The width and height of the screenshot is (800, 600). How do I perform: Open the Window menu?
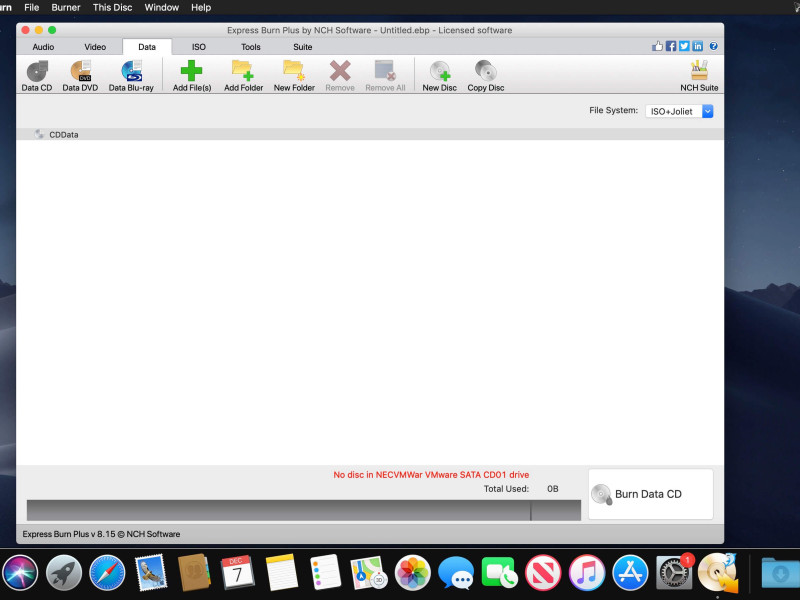[x=161, y=8]
